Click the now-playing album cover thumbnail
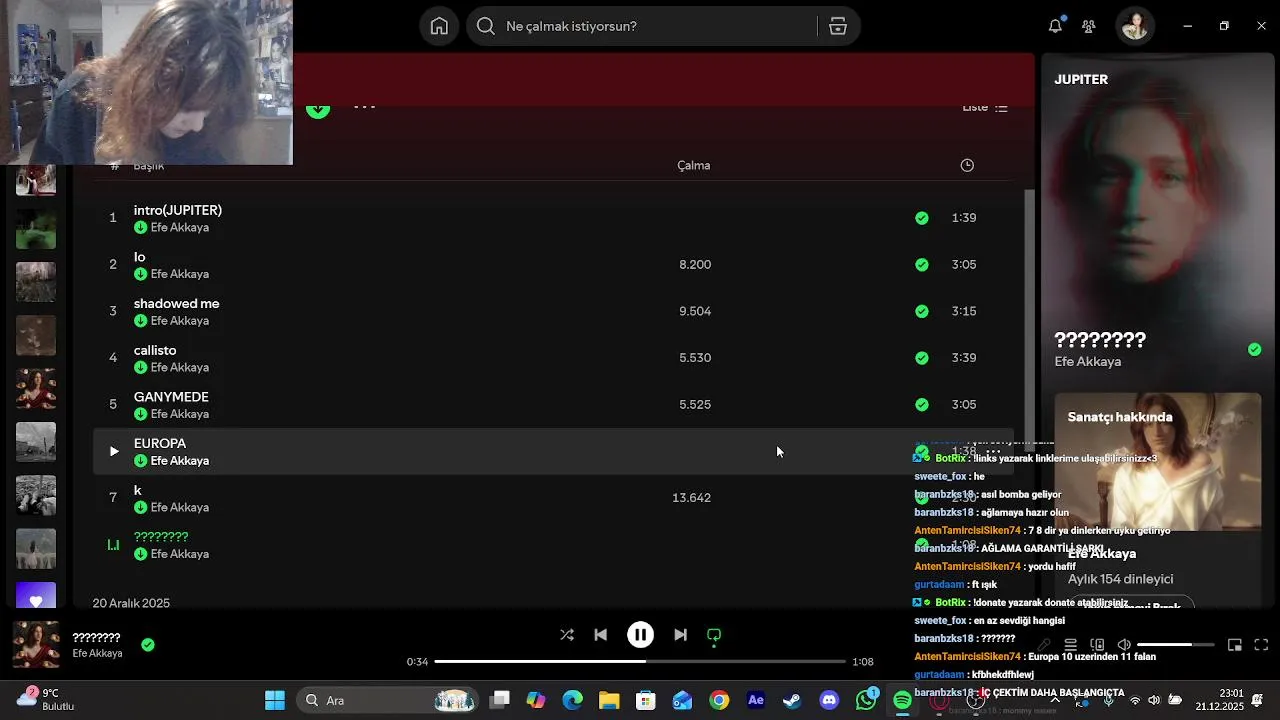 pyautogui.click(x=36, y=645)
